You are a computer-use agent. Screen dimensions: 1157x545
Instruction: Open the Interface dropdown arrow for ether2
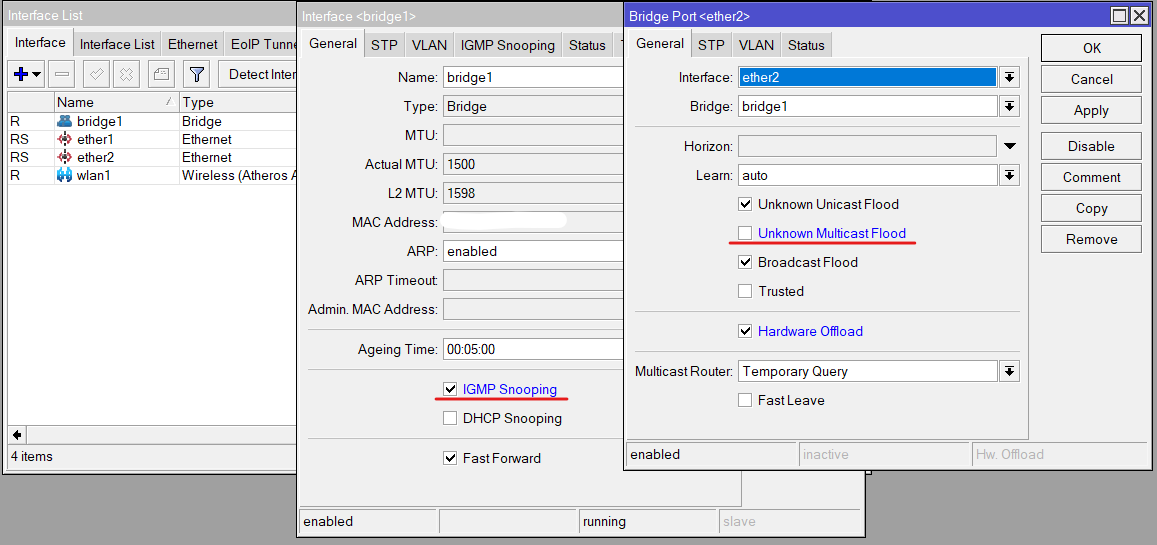1009,77
